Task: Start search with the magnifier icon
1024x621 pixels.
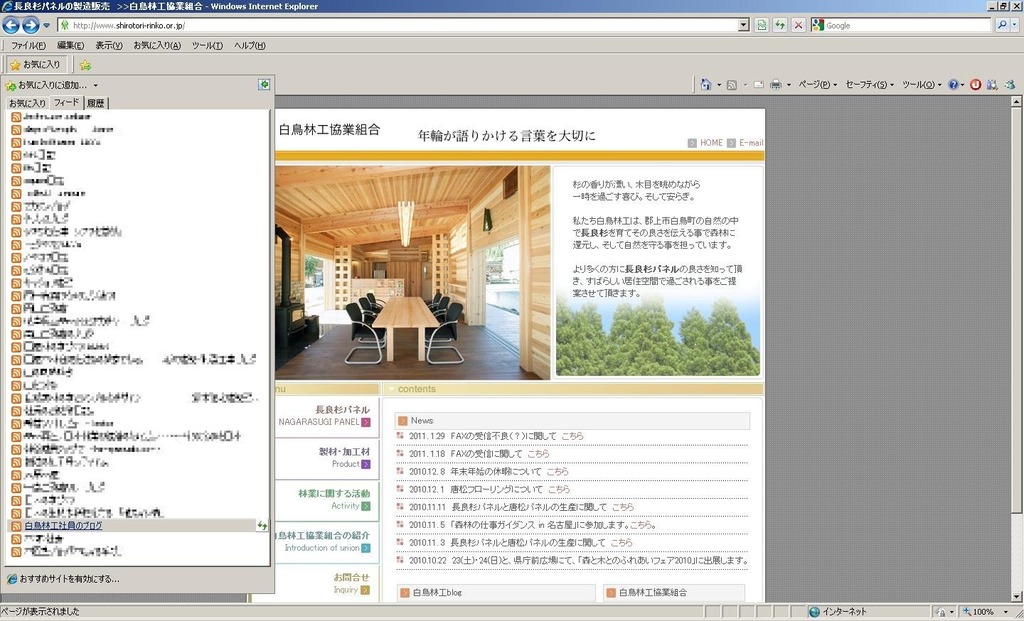Action: pos(1002,25)
